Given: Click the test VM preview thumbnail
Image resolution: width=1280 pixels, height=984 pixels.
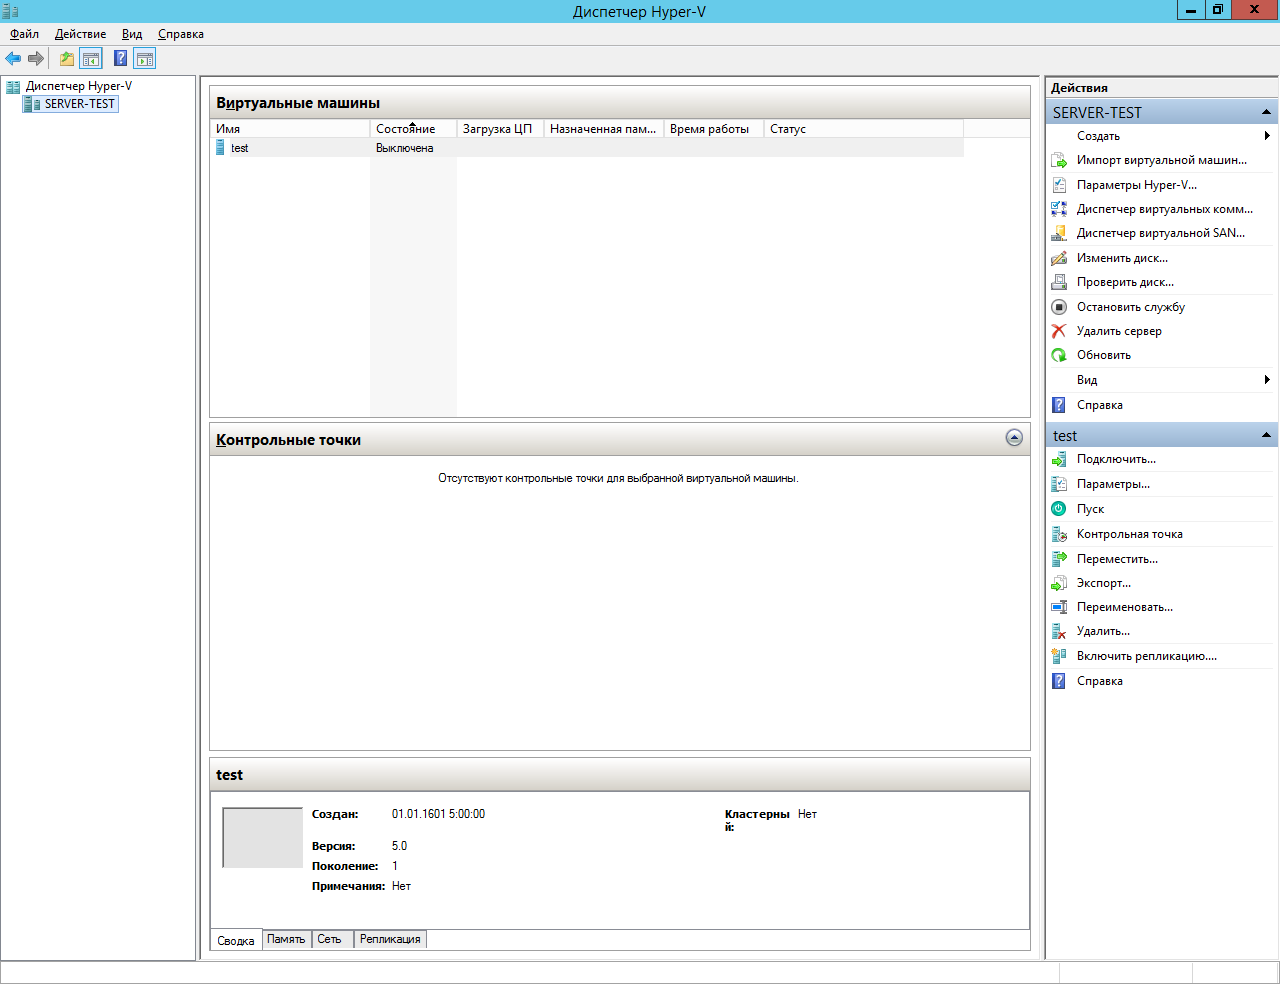Looking at the screenshot, I should (x=262, y=838).
